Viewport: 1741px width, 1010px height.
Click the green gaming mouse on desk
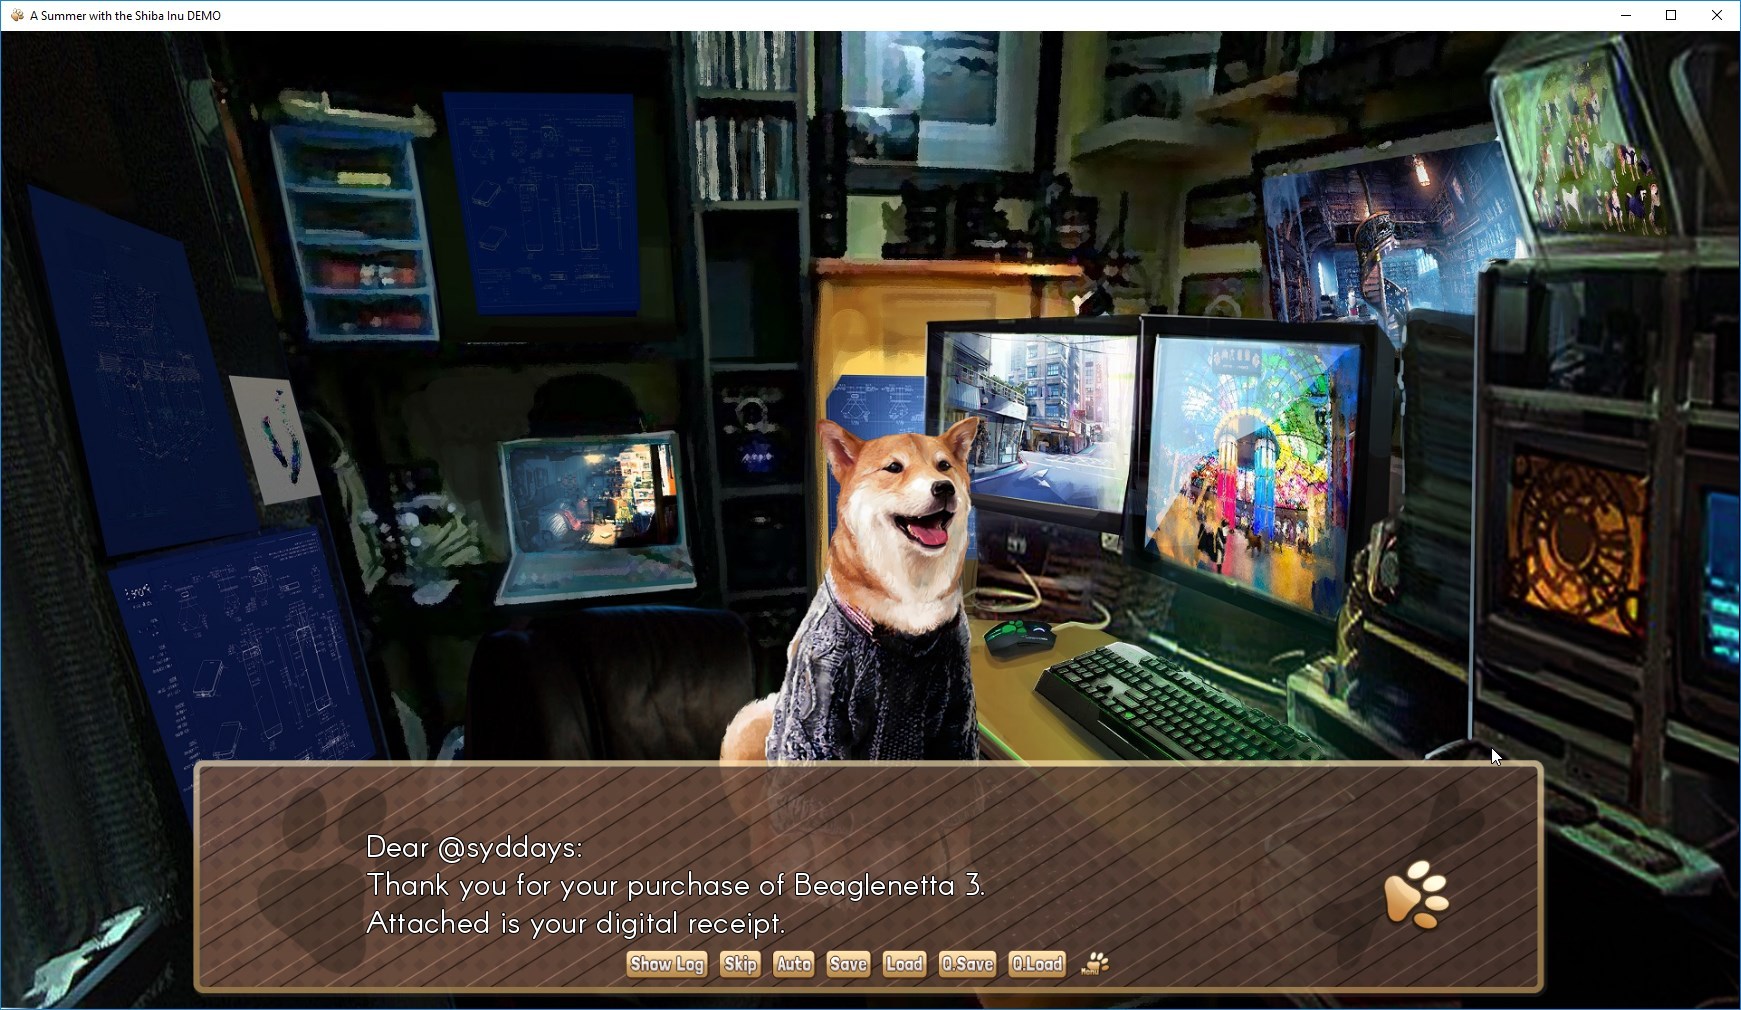coord(1018,637)
